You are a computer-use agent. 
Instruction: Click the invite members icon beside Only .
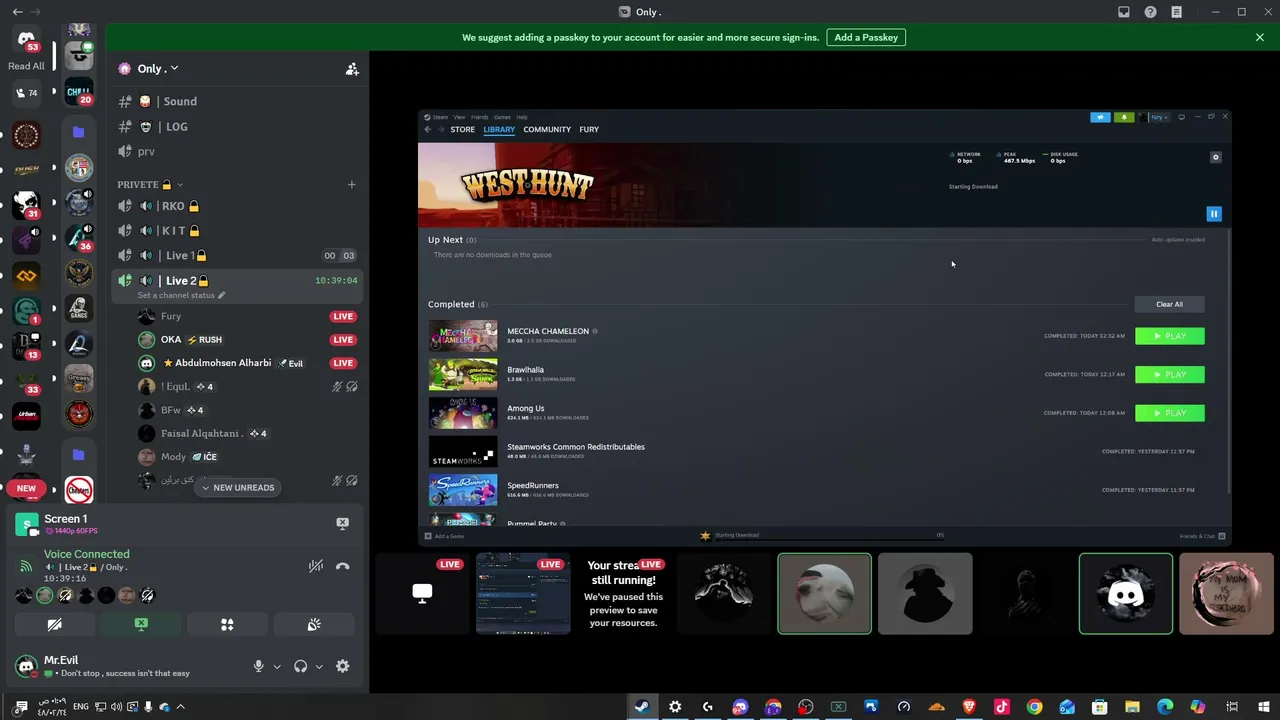tap(352, 69)
